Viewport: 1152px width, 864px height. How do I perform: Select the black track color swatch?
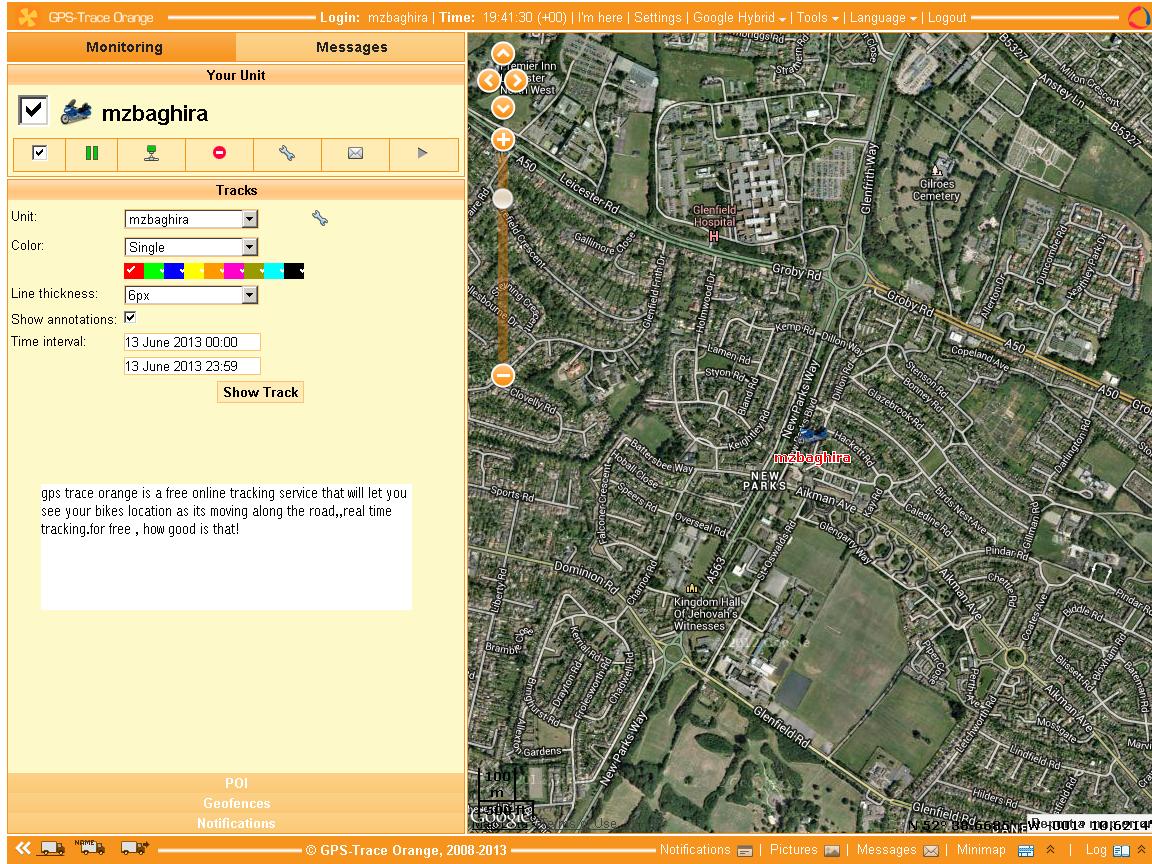point(294,271)
